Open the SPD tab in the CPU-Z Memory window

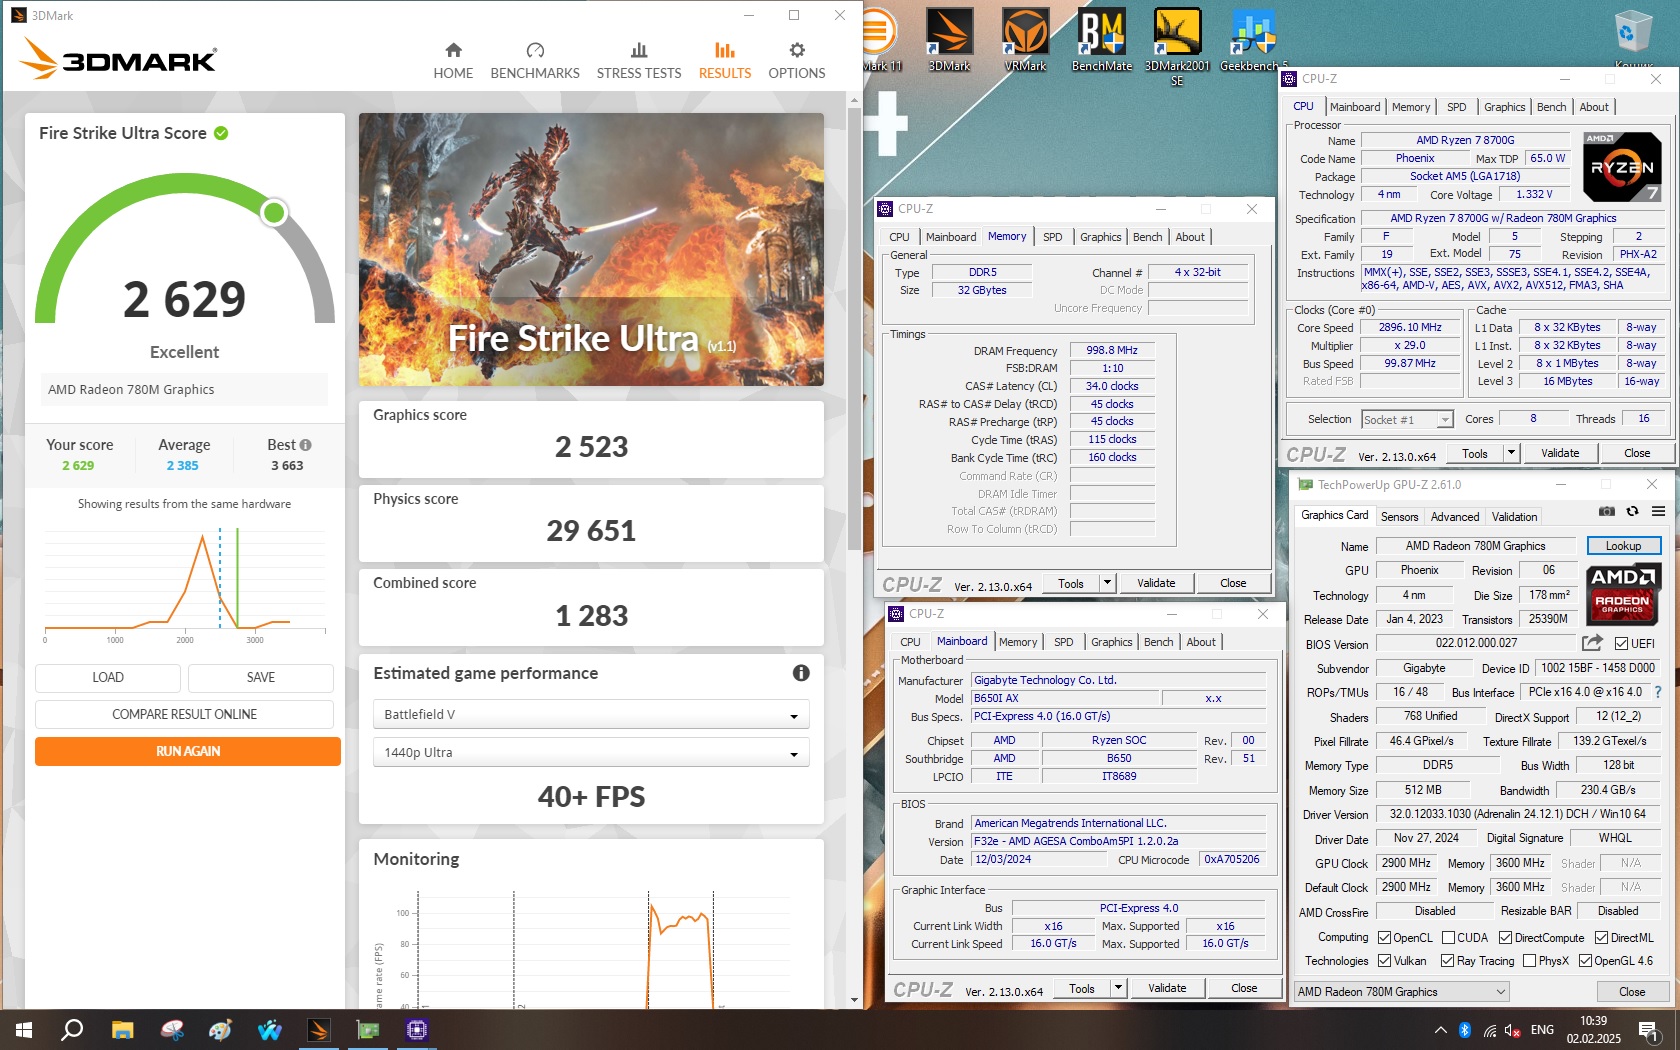pyautogui.click(x=1052, y=237)
